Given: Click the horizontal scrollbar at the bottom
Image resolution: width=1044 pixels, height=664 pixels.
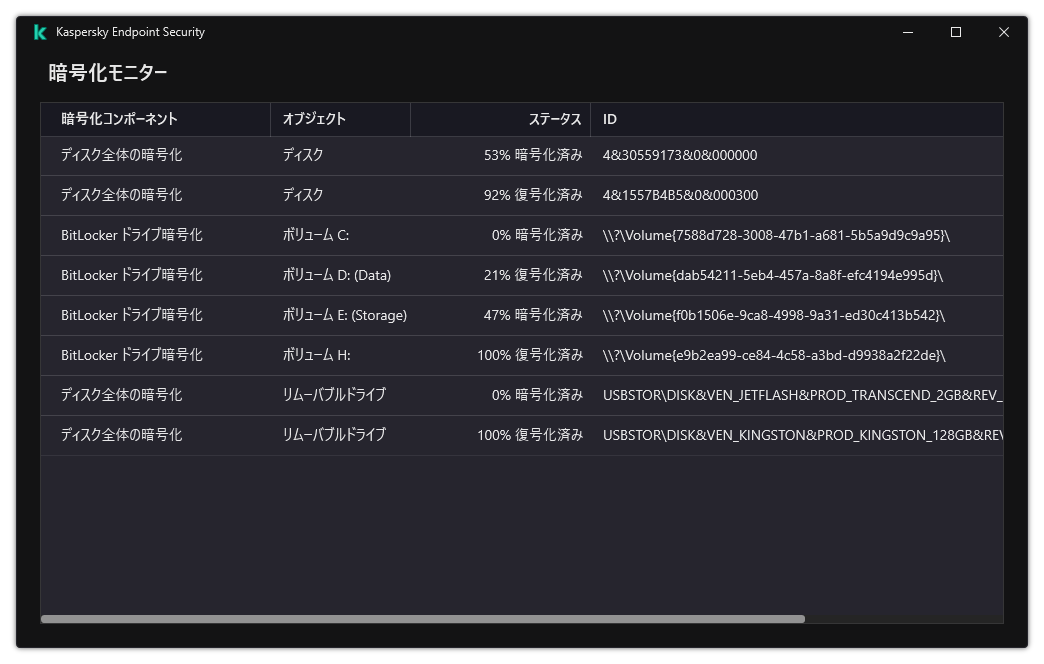Looking at the screenshot, I should pos(420,619).
